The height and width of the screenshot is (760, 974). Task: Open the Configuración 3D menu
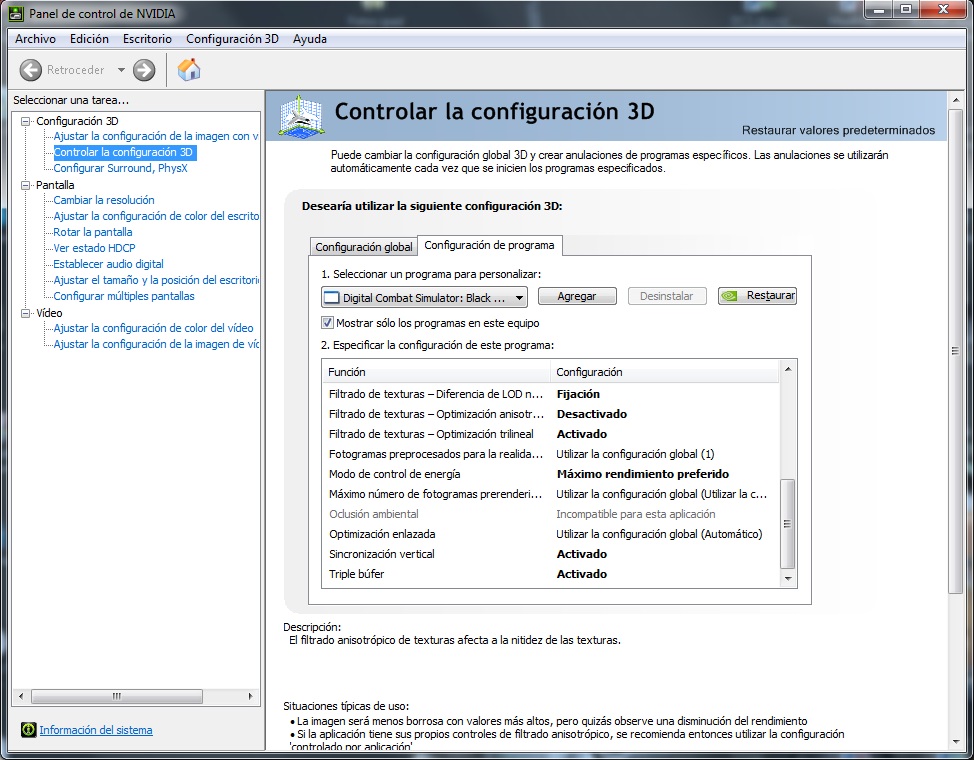click(x=232, y=39)
